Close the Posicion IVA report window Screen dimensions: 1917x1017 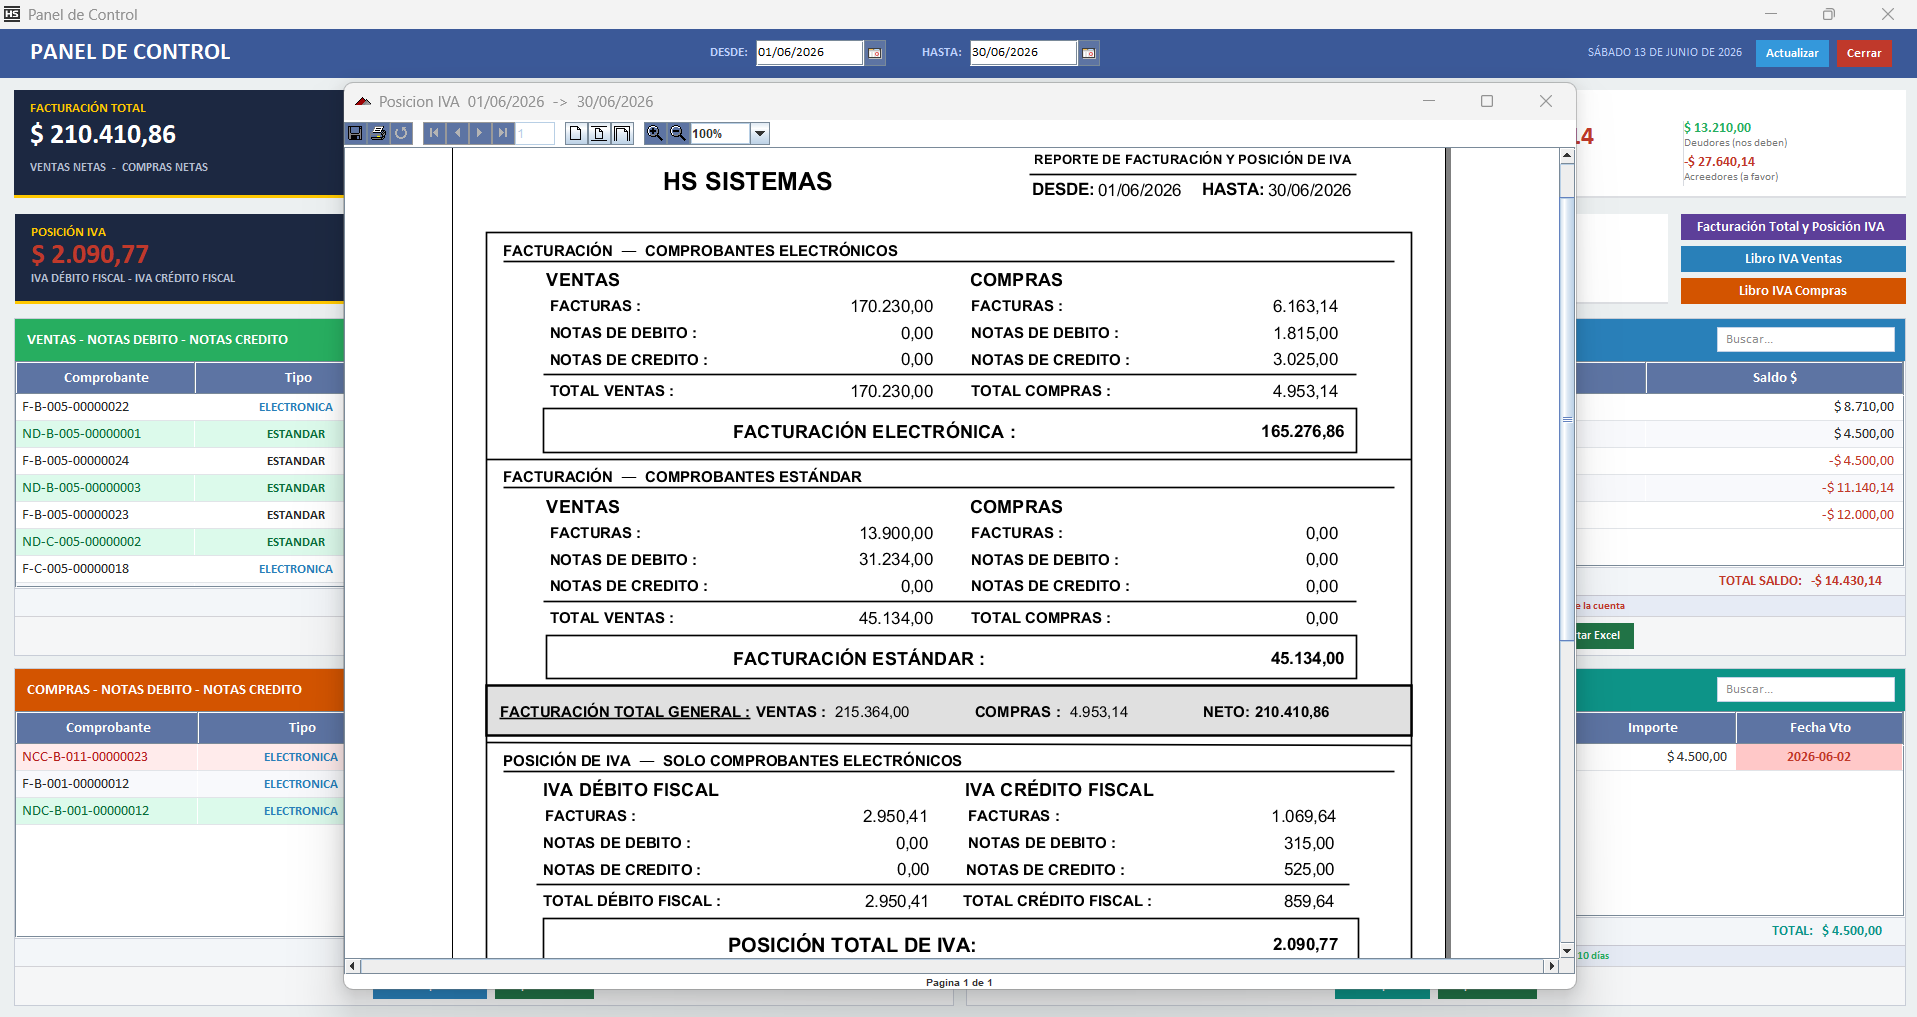pos(1546,101)
